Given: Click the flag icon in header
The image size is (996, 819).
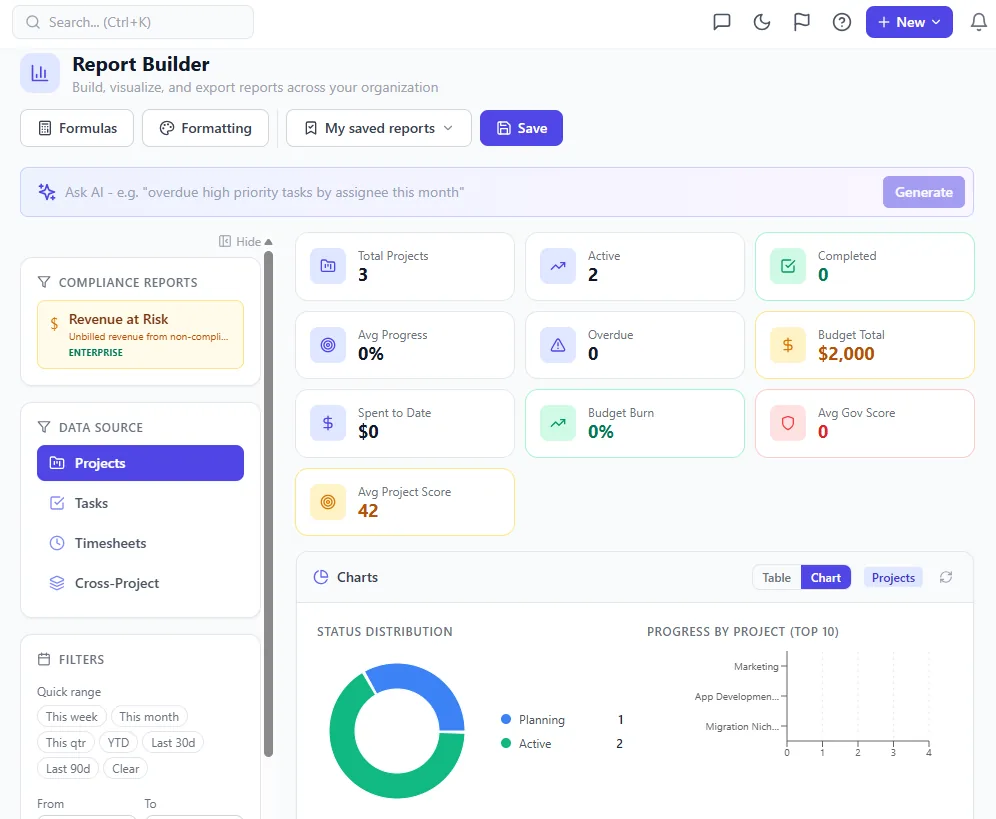Looking at the screenshot, I should tap(802, 22).
